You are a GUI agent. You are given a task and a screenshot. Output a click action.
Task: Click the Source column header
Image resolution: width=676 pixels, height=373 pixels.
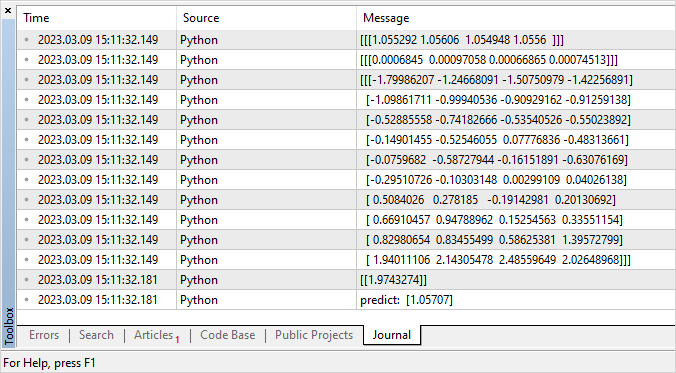point(266,18)
